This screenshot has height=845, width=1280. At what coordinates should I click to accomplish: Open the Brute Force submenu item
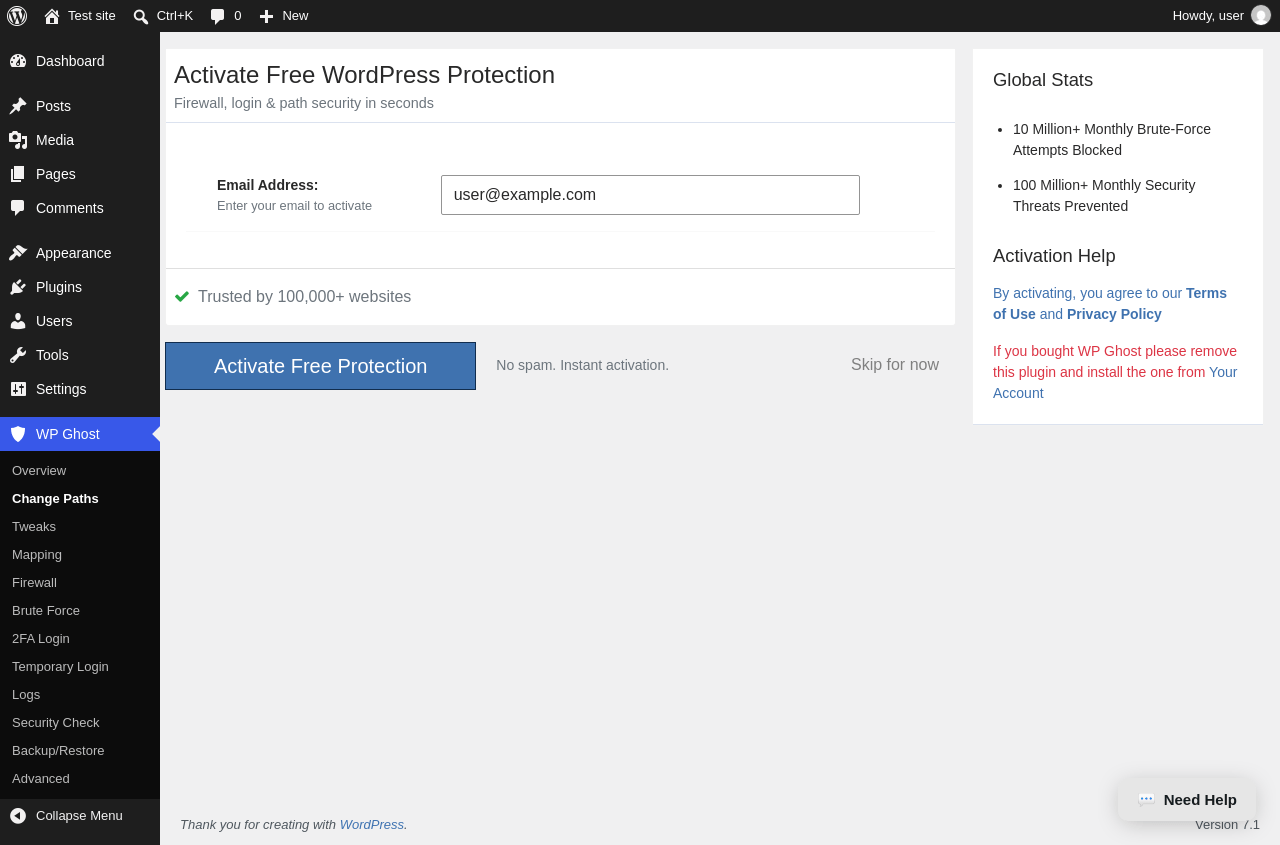click(x=46, y=610)
